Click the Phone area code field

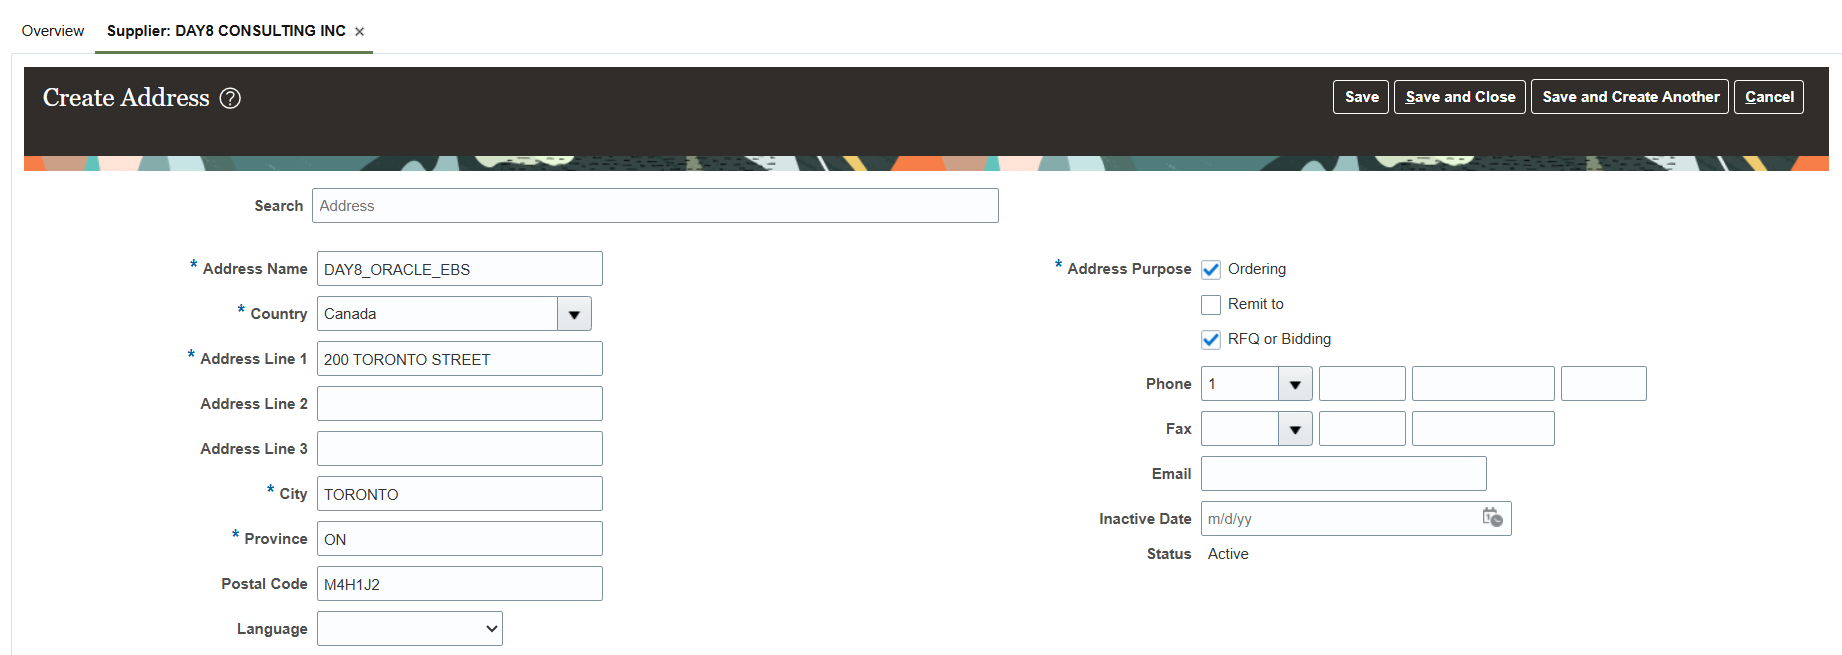click(1362, 384)
